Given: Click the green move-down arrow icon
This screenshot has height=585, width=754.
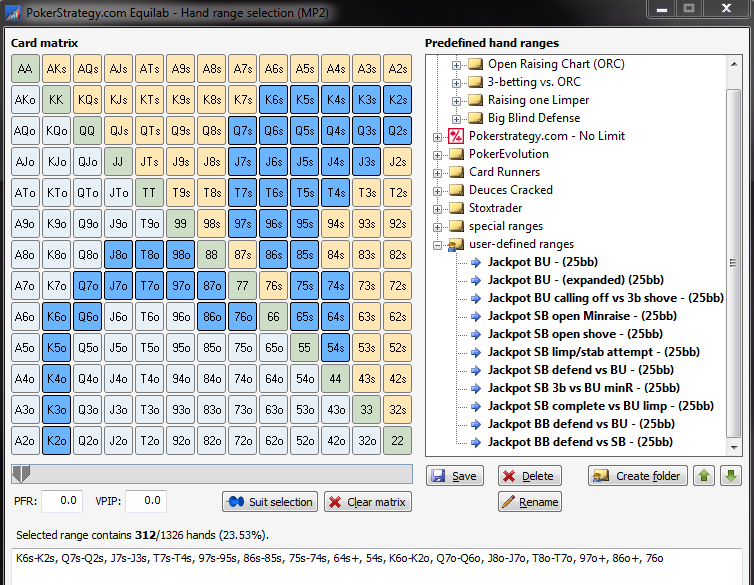Looking at the screenshot, I should click(x=731, y=476).
